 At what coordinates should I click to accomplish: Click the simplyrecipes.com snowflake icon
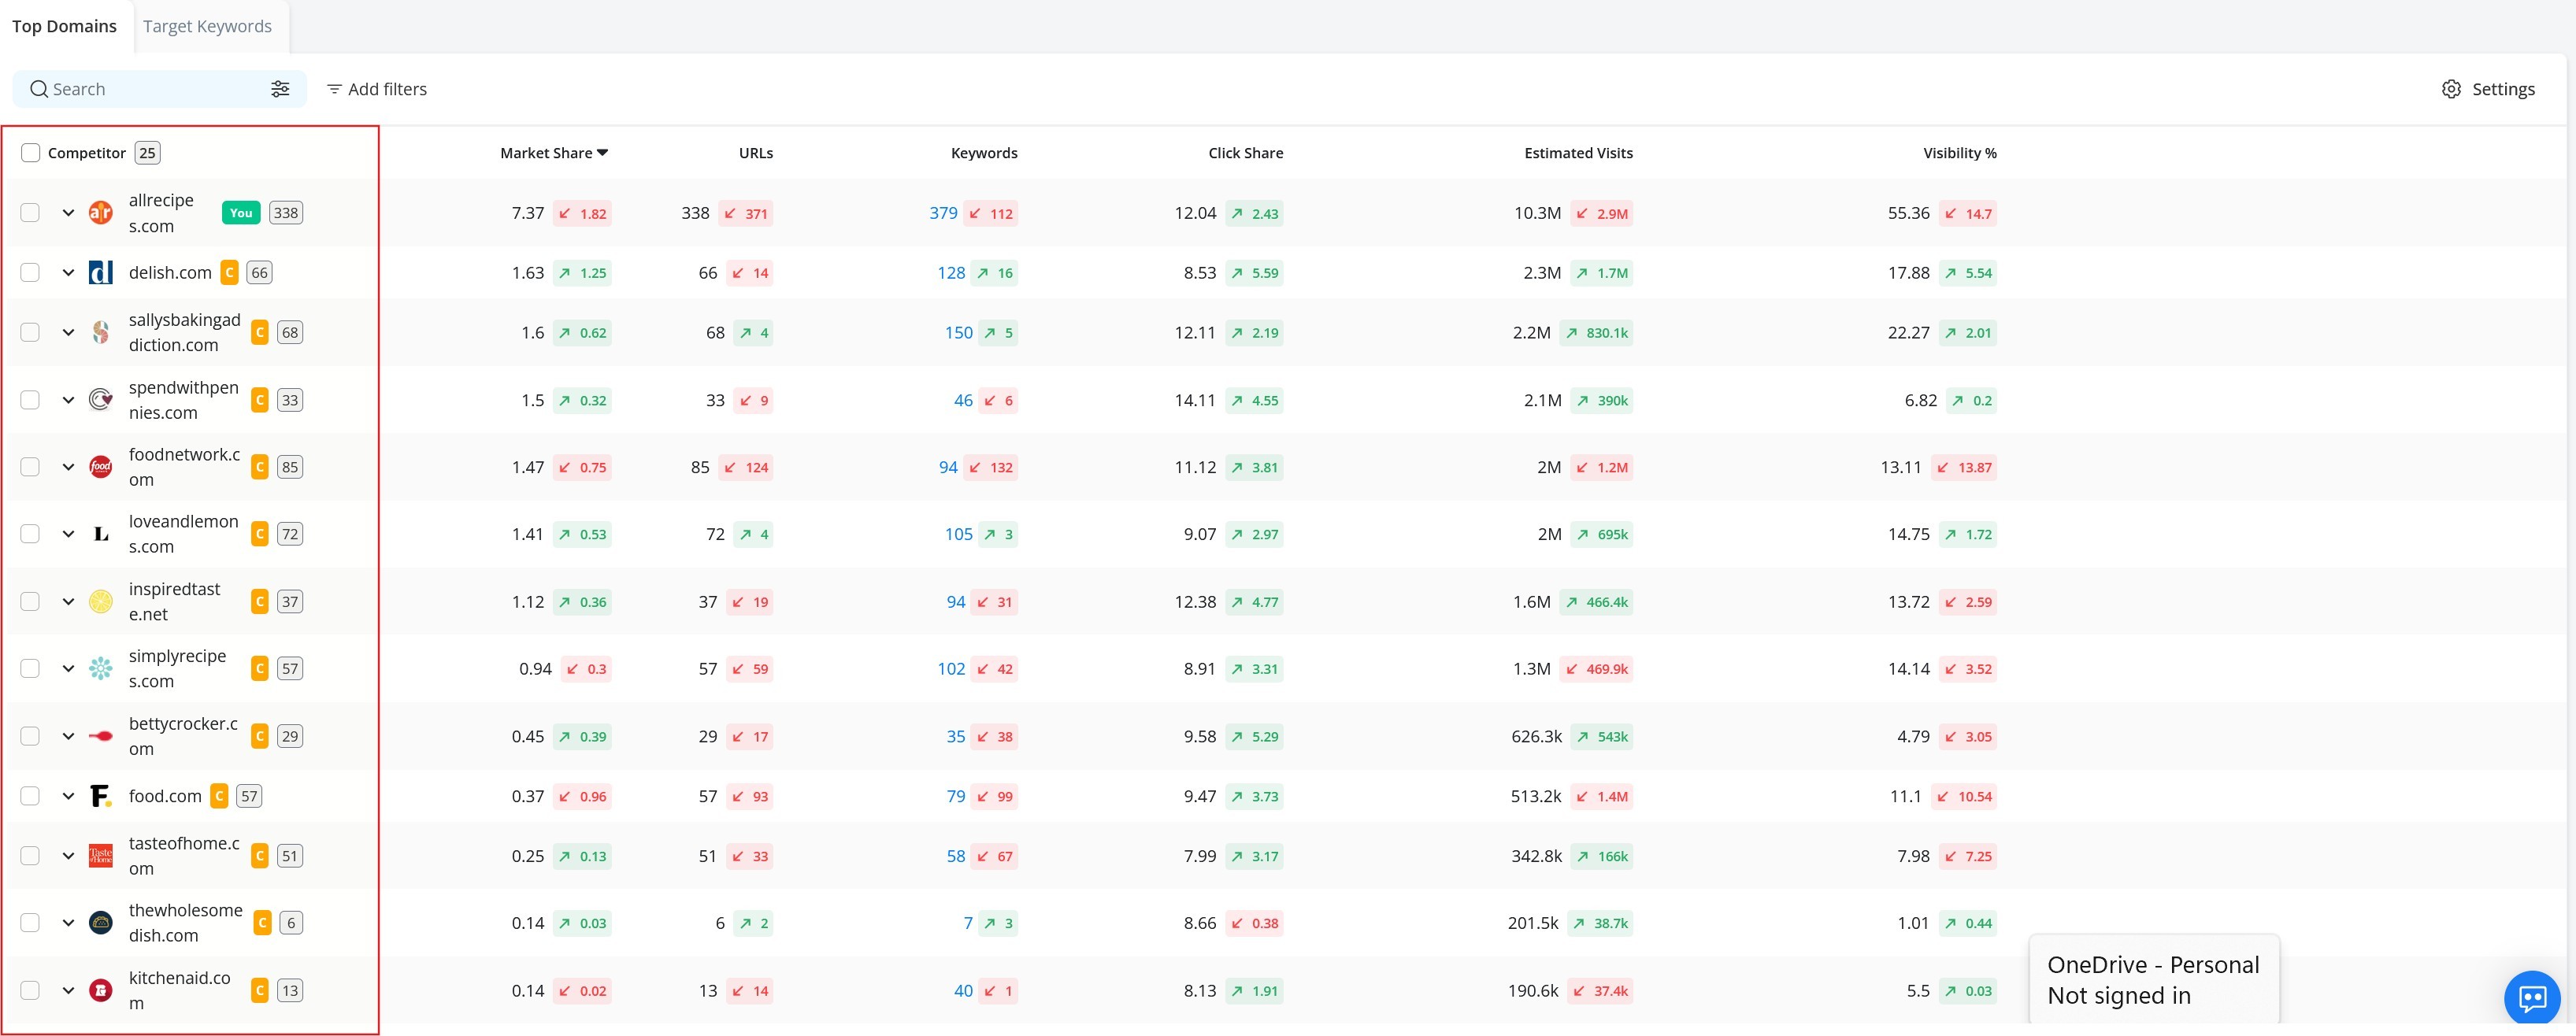click(x=101, y=669)
